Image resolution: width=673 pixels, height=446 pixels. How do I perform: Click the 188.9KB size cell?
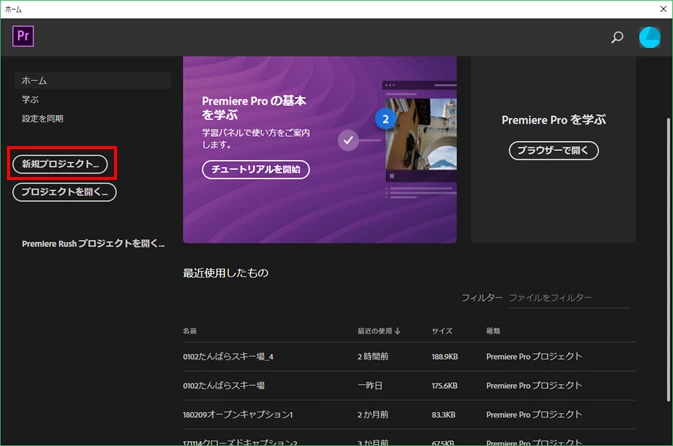pyautogui.click(x=445, y=356)
